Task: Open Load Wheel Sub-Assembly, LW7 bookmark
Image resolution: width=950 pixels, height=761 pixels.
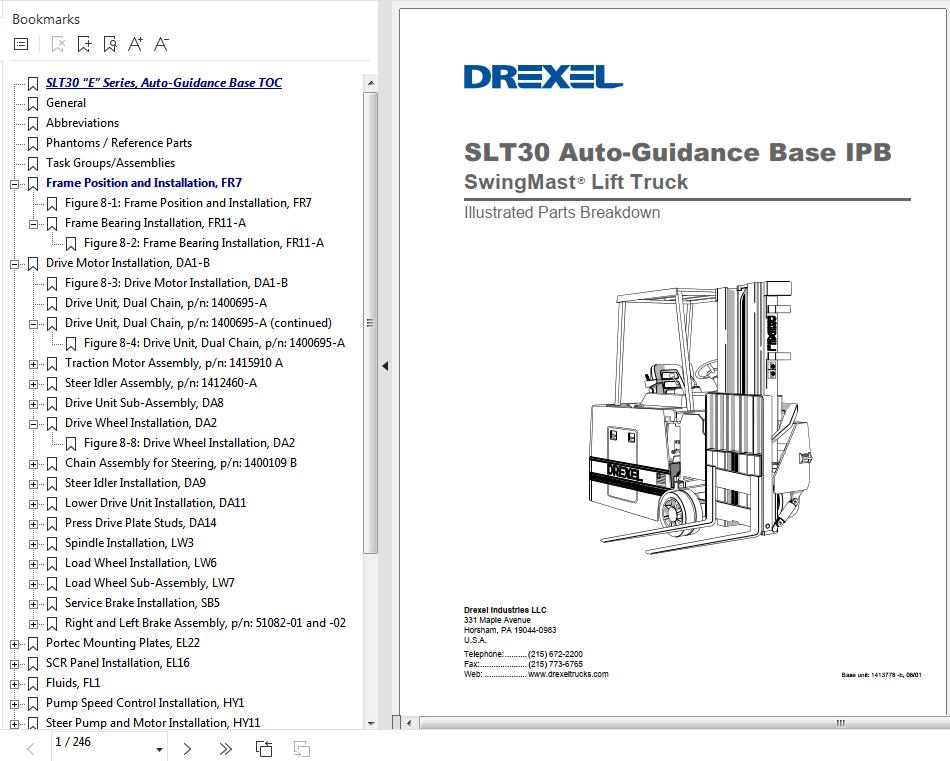Action: coord(150,583)
